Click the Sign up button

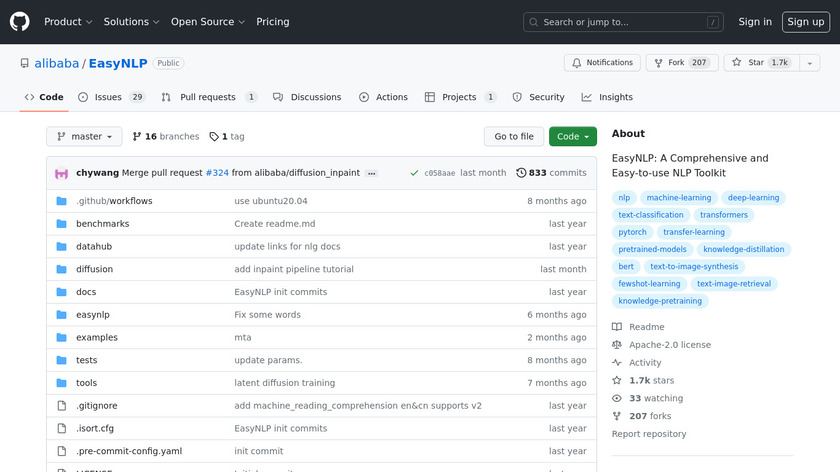tap(806, 22)
